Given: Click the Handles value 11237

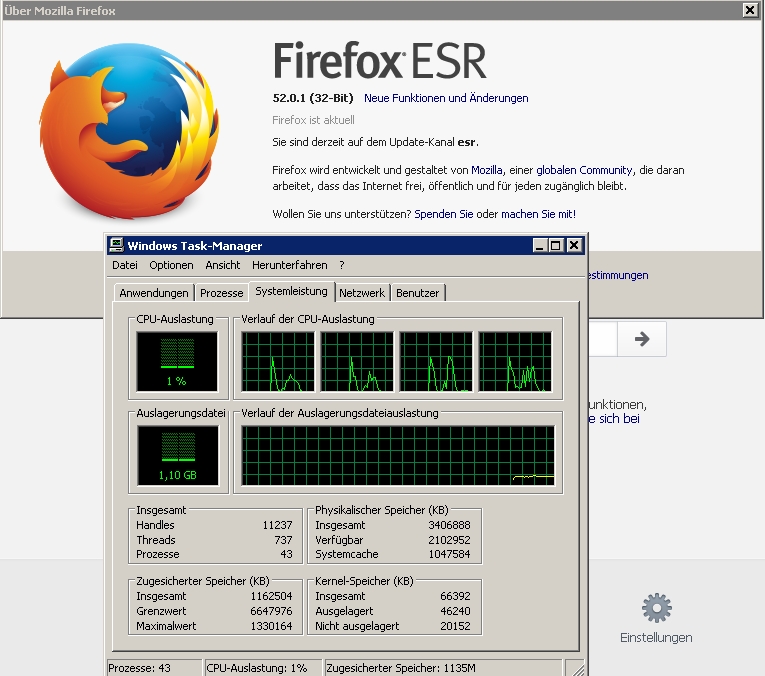Looking at the screenshot, I should [x=278, y=525].
